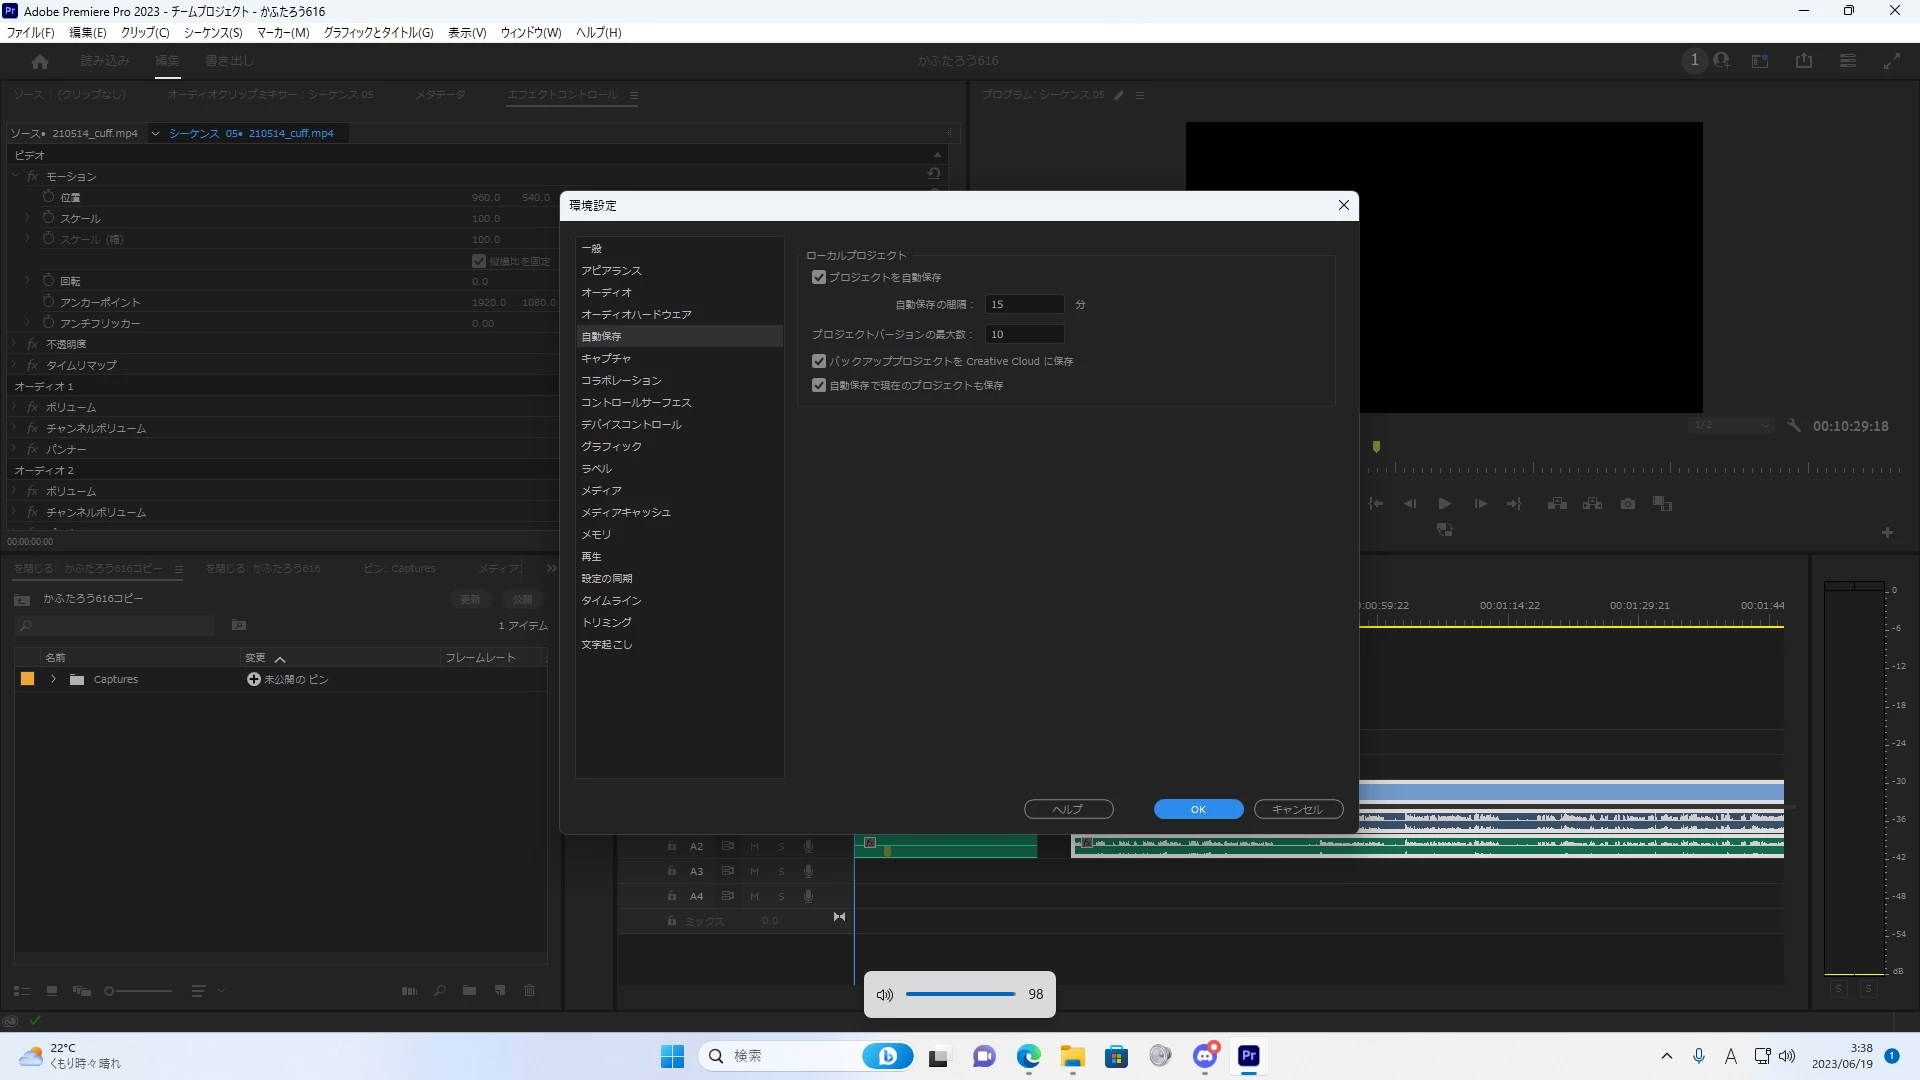Click the Premiere Pro icon in the taskbar
This screenshot has width=1920, height=1080.
pos(1249,1056)
